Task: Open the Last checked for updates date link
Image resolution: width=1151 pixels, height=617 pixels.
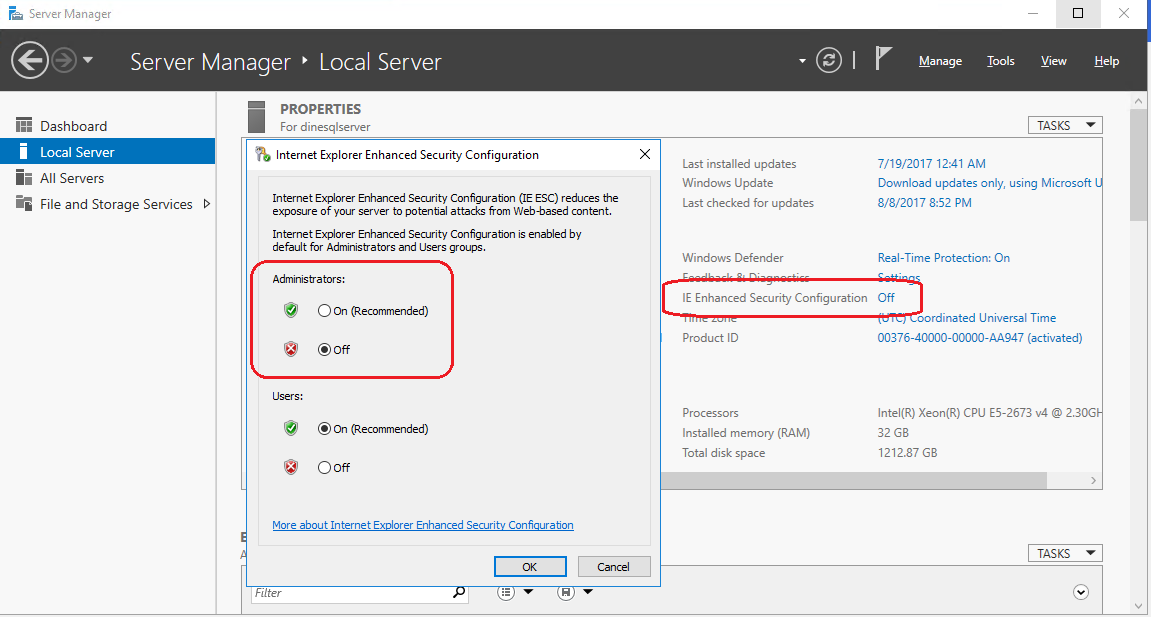Action: (924, 202)
